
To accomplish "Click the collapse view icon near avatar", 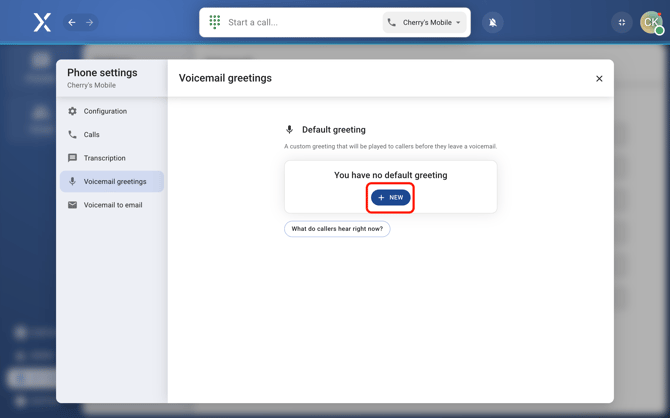I will 622,22.
